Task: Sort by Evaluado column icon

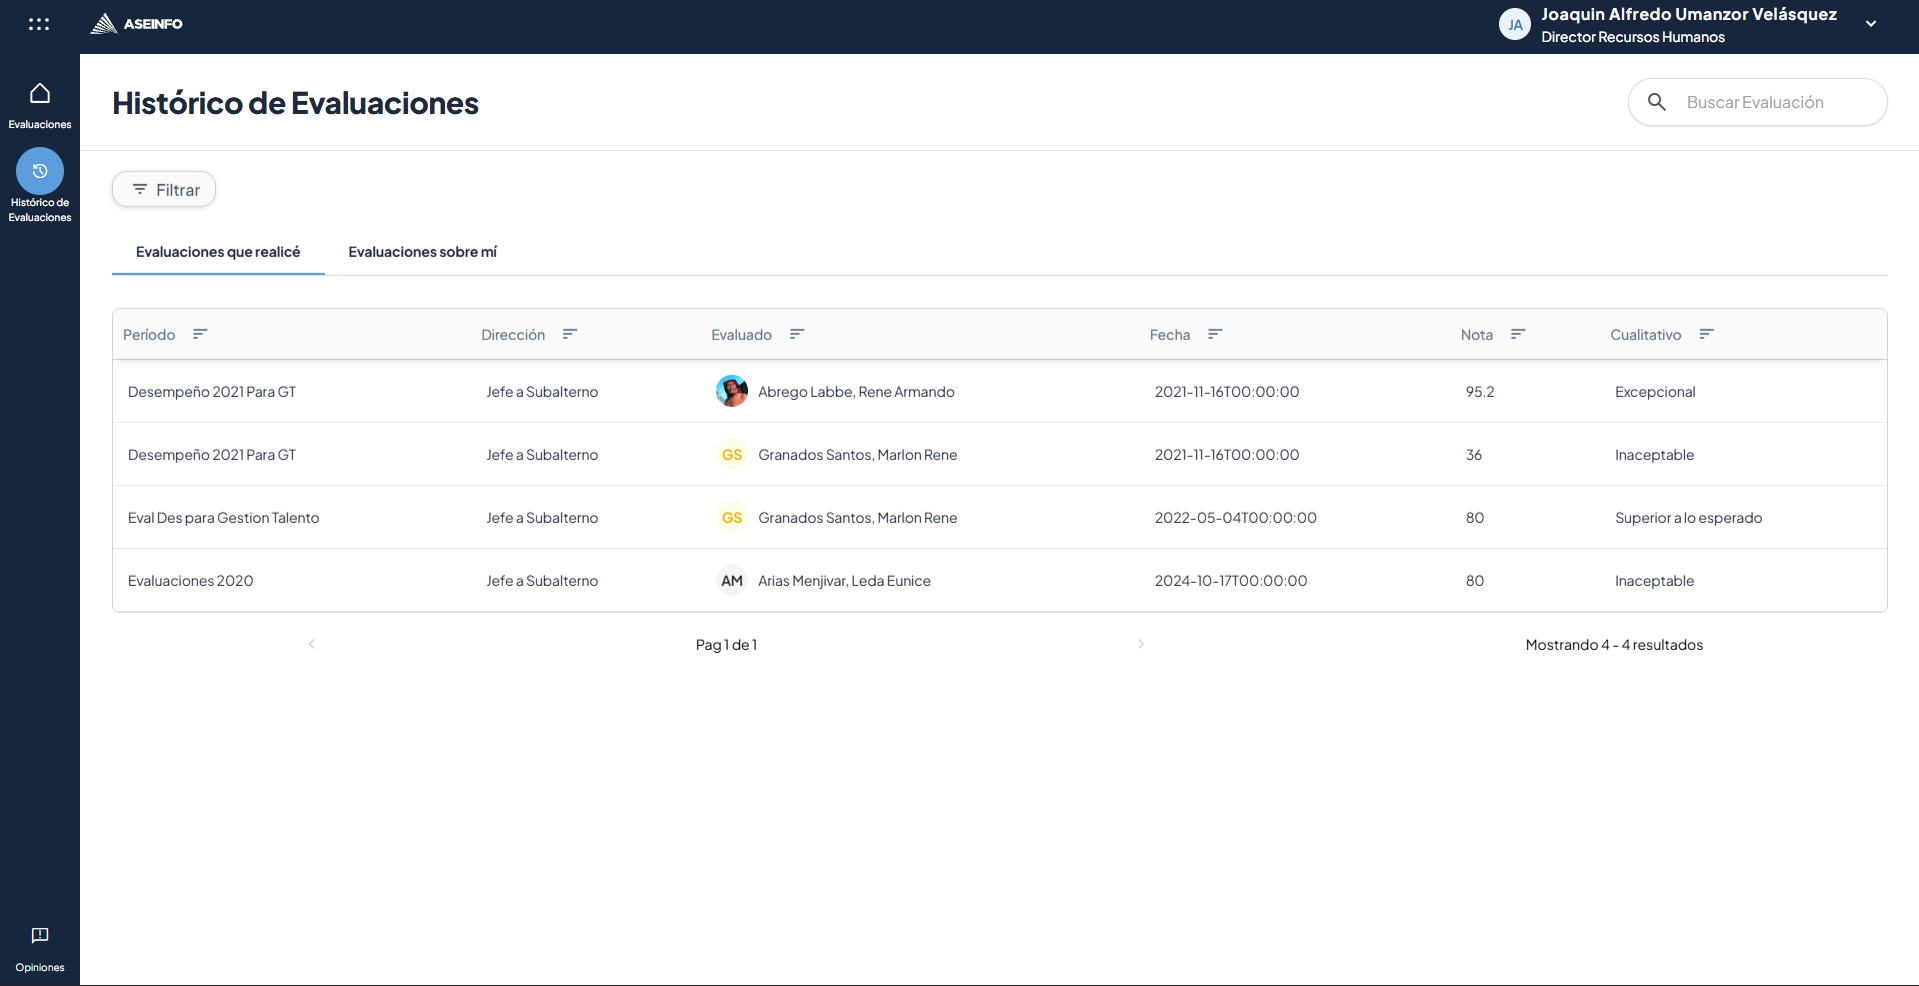Action: tap(797, 334)
